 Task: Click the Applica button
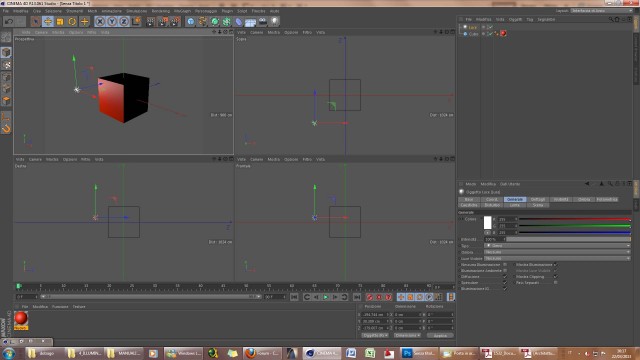[x=440, y=336]
